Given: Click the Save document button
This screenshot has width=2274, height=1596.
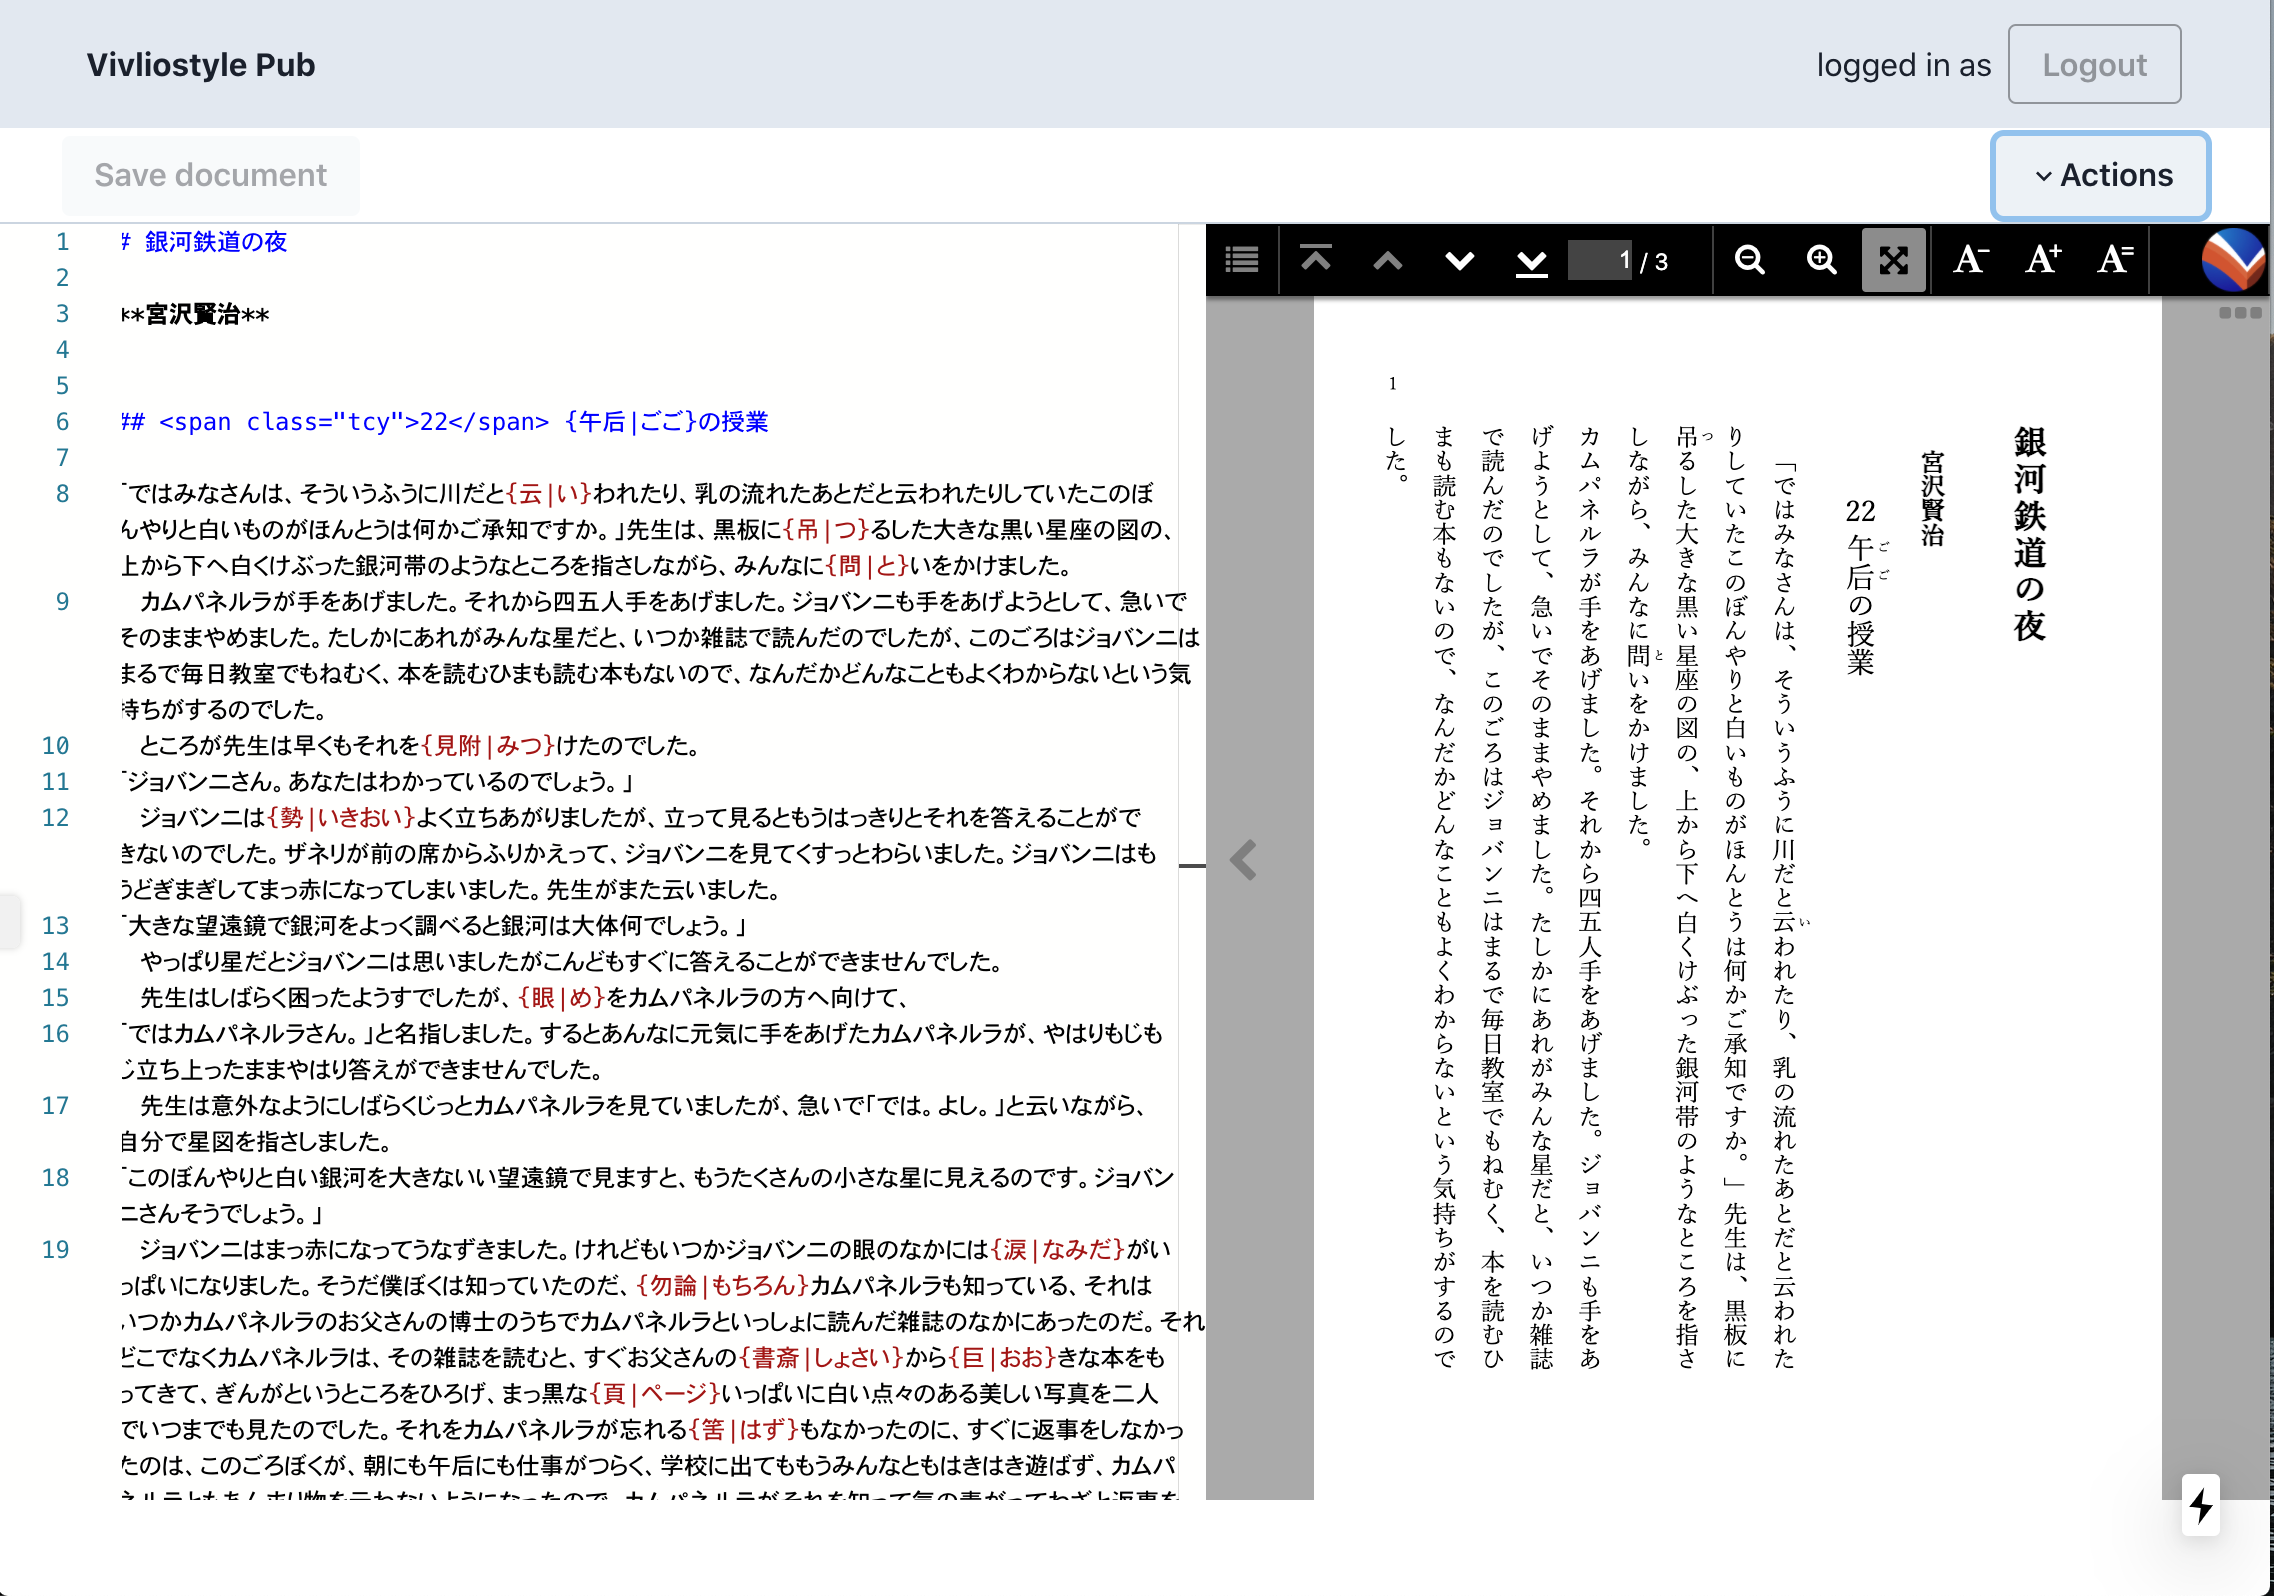Looking at the screenshot, I should pos(210,175).
